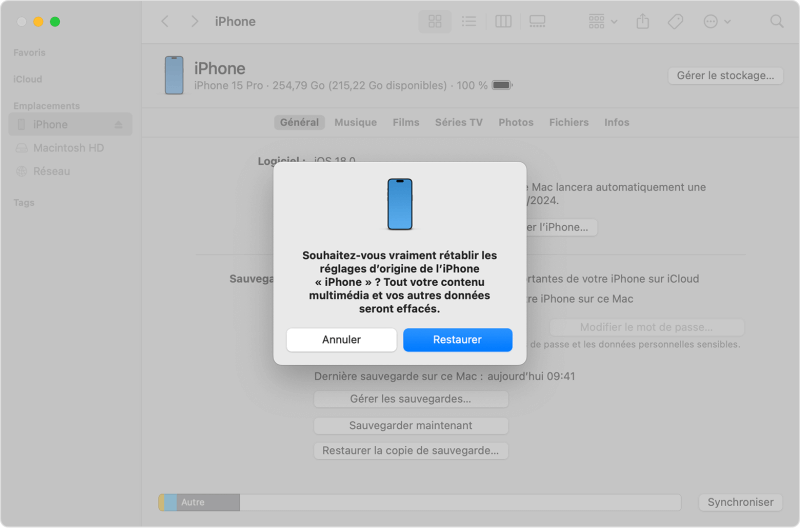Switch to the Infos tab
800x528 pixels.
pyautogui.click(x=617, y=122)
